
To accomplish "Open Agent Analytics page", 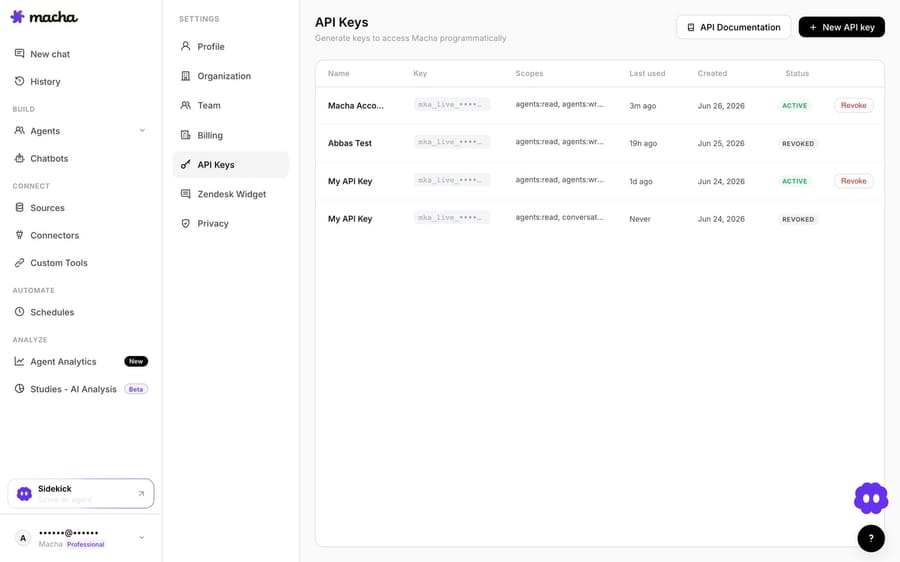I will click(x=80, y=361).
